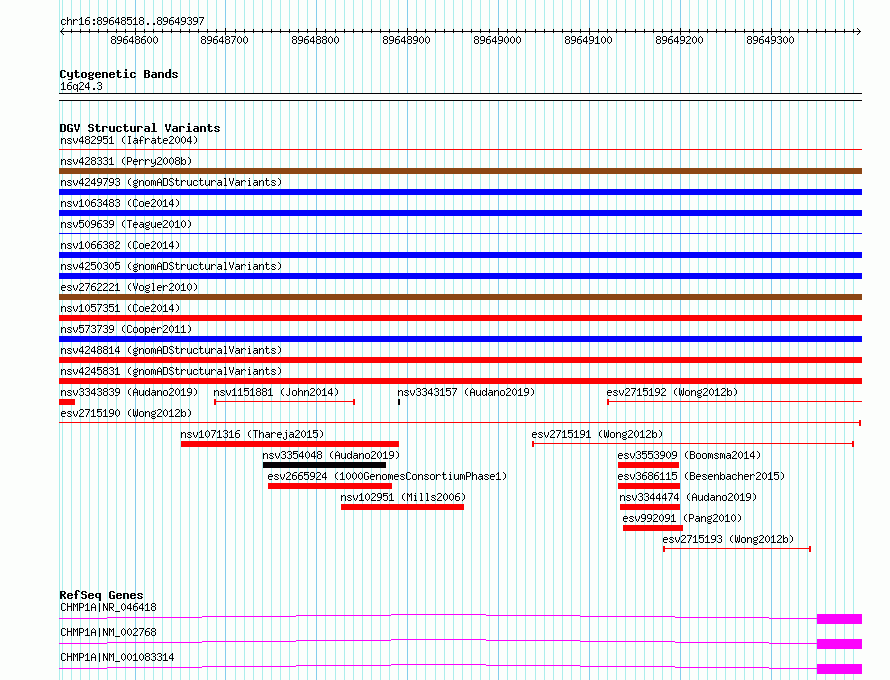Click the 89648600 ruler position label
890x680 pixels.
tap(135, 40)
